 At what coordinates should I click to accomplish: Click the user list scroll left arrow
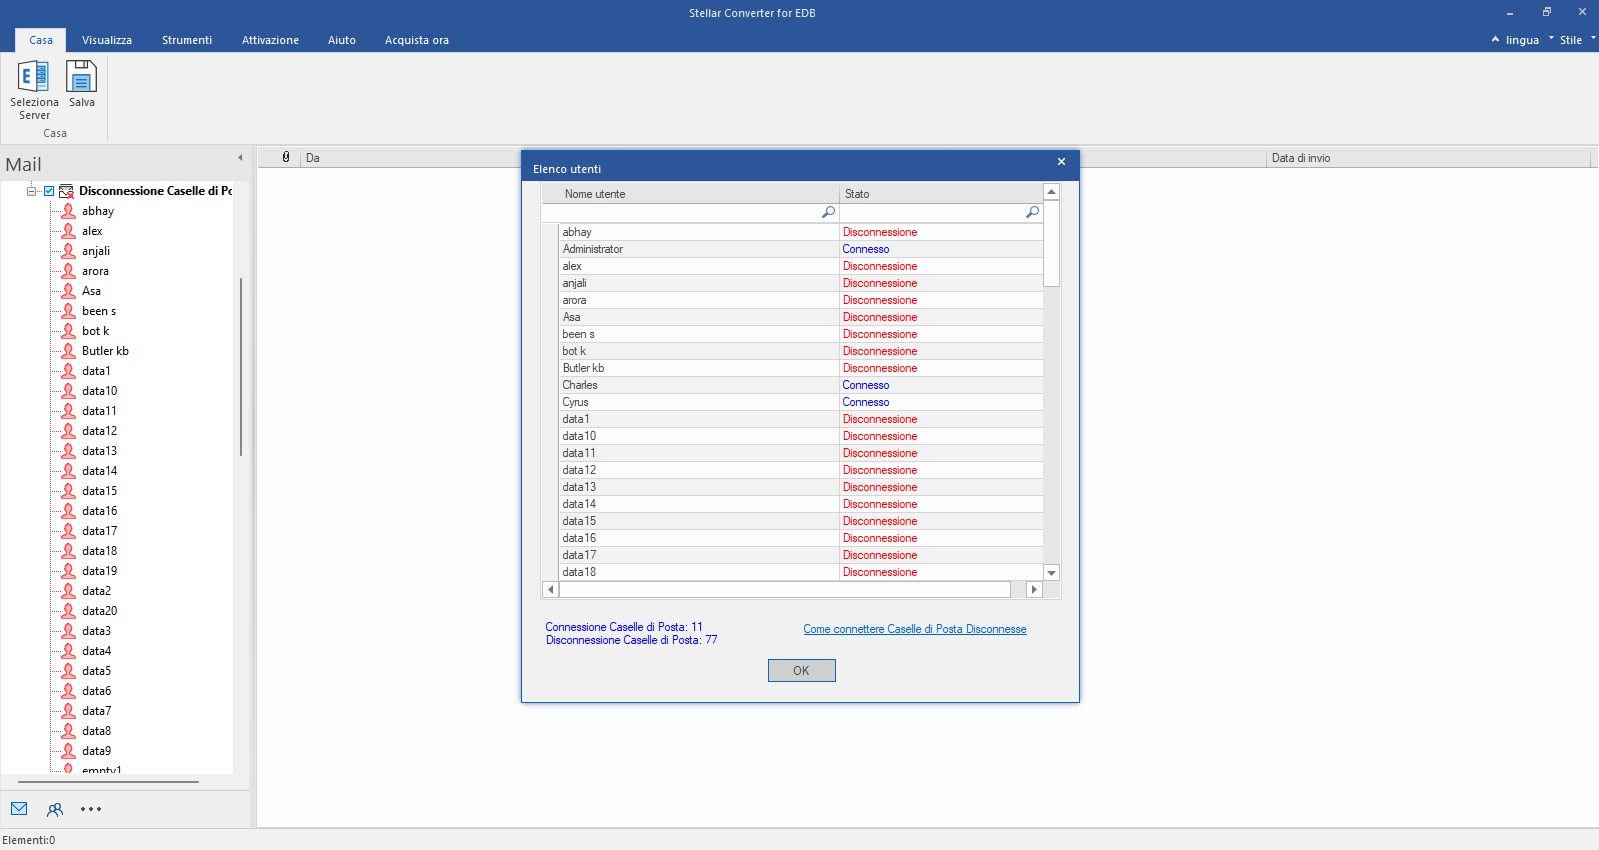[x=550, y=590]
